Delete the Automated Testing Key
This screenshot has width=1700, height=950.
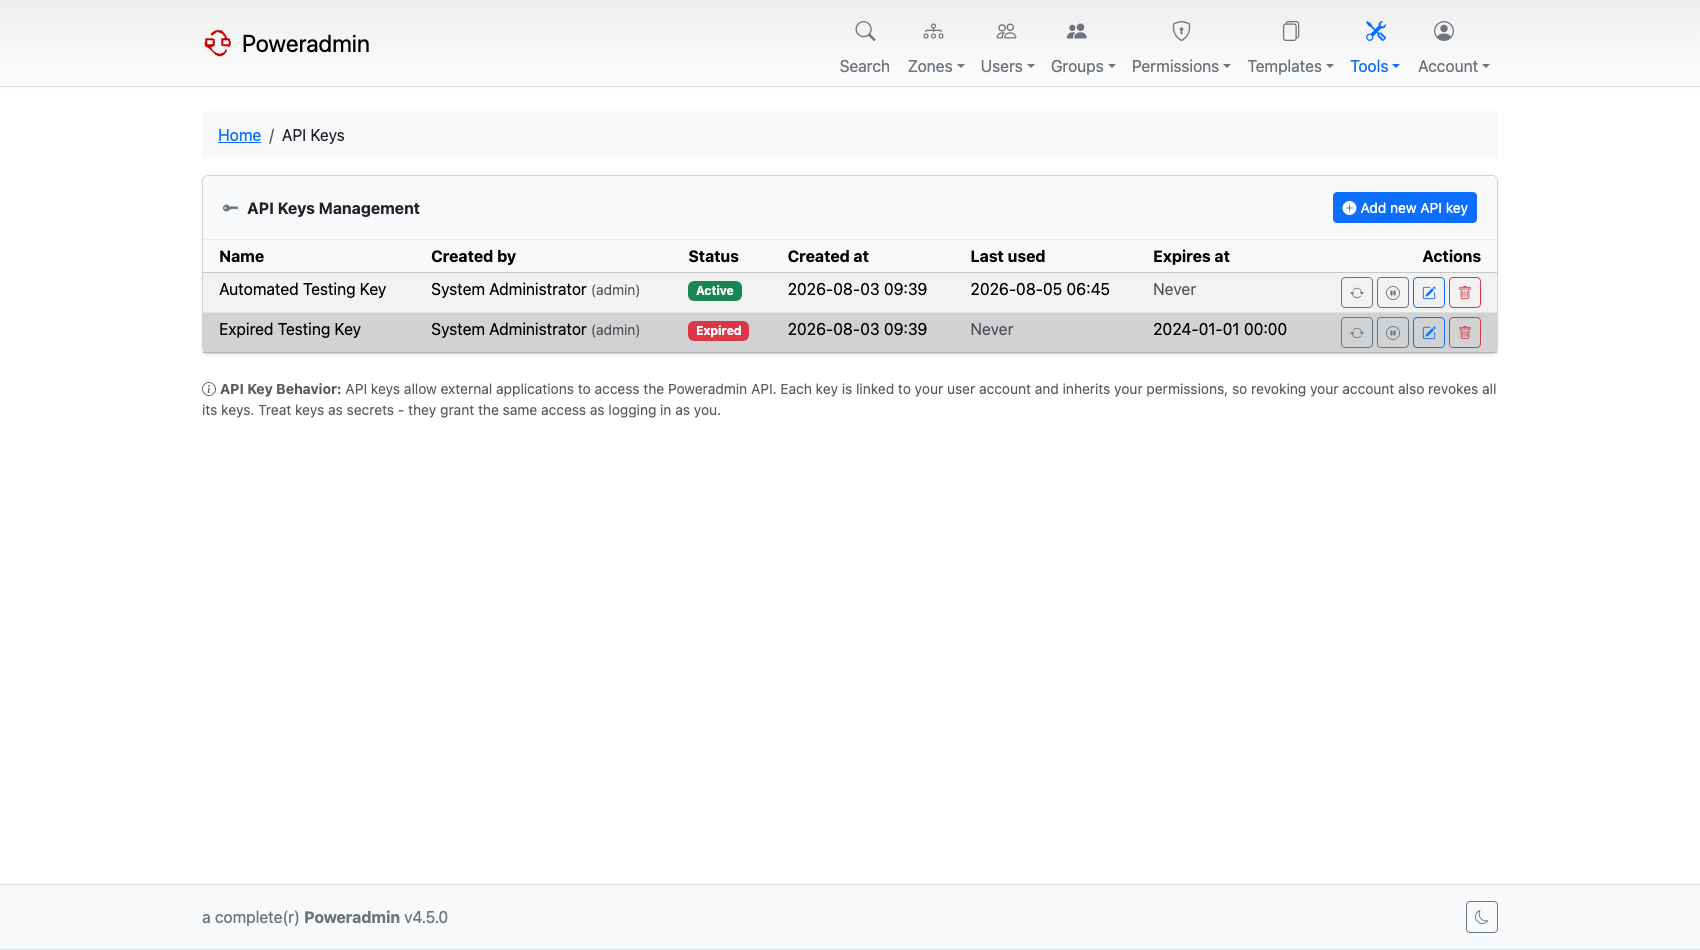1464,293
